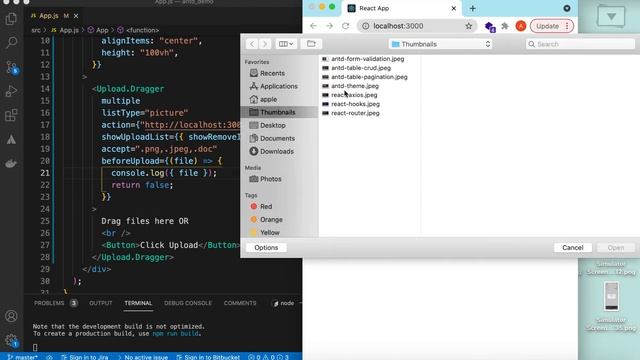Click Sign in to Jira in status bar

click(85, 357)
